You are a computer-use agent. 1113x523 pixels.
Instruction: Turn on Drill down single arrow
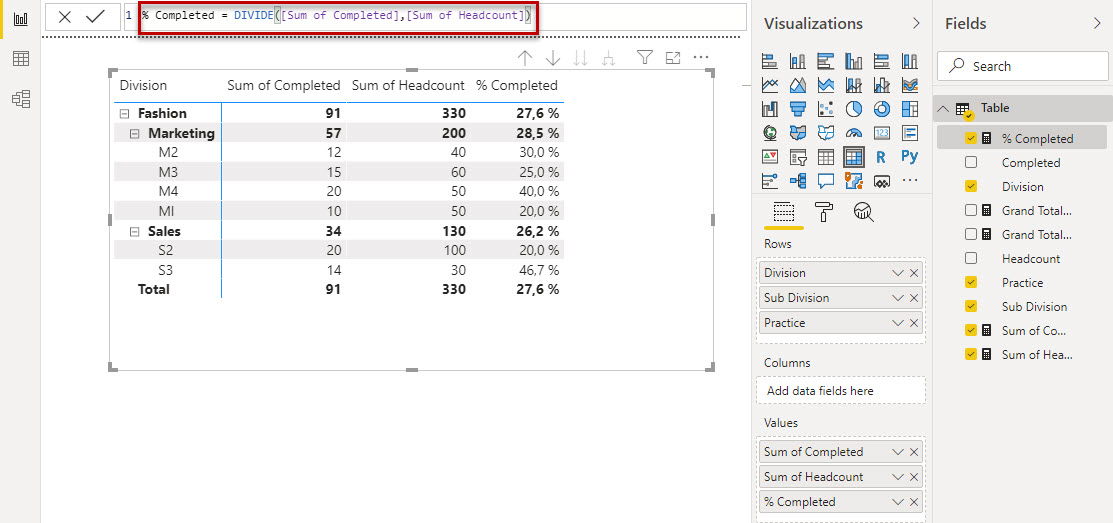[x=552, y=58]
